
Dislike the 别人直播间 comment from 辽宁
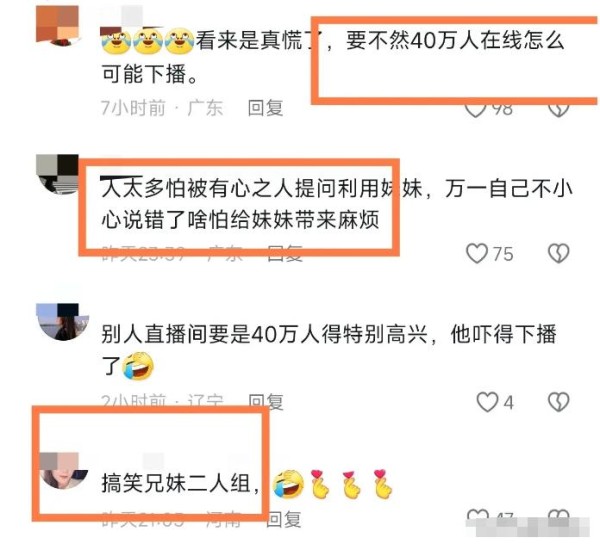[x=559, y=402]
